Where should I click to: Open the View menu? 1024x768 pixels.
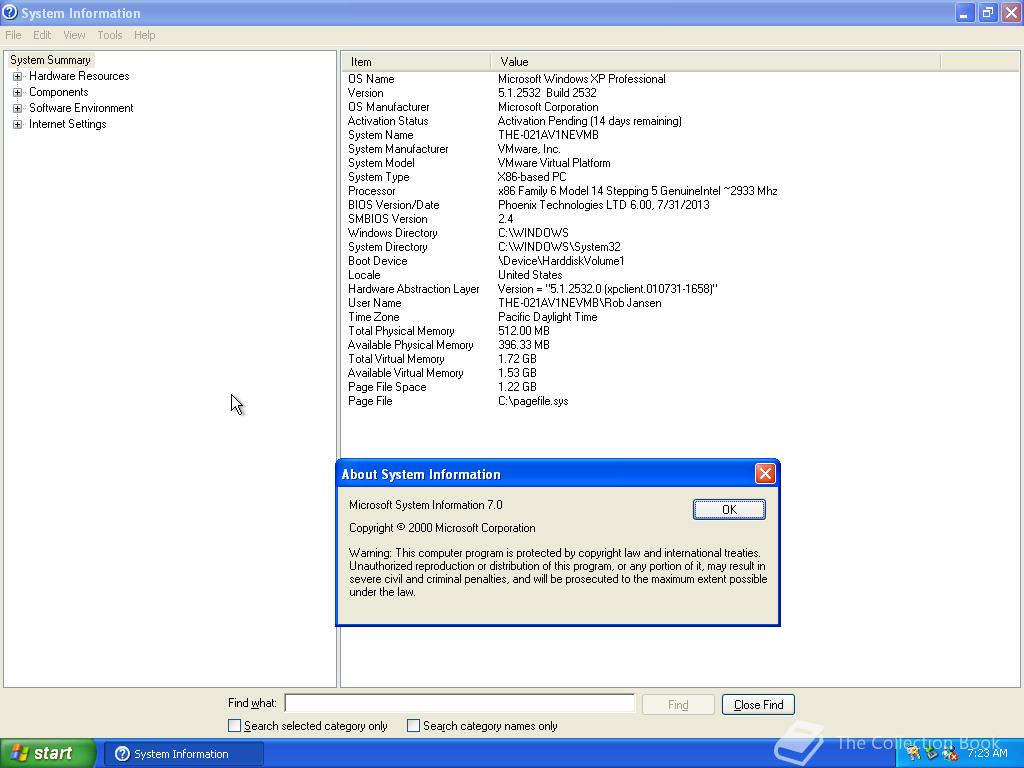[74, 35]
